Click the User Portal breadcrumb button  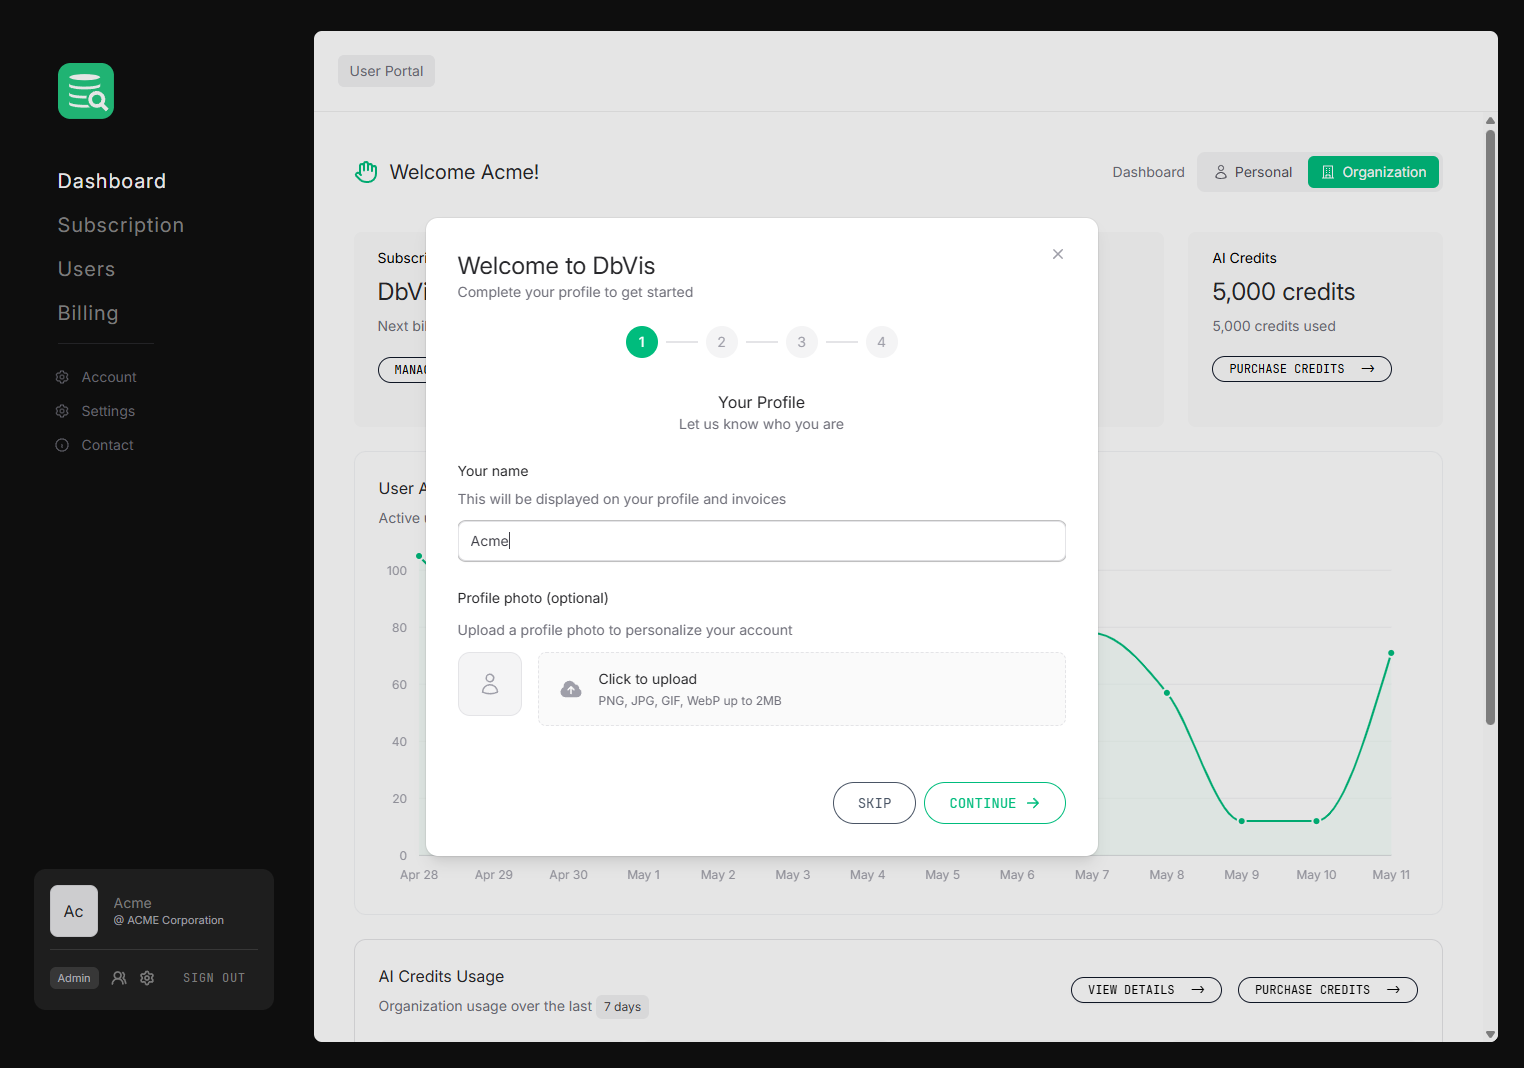coord(386,71)
